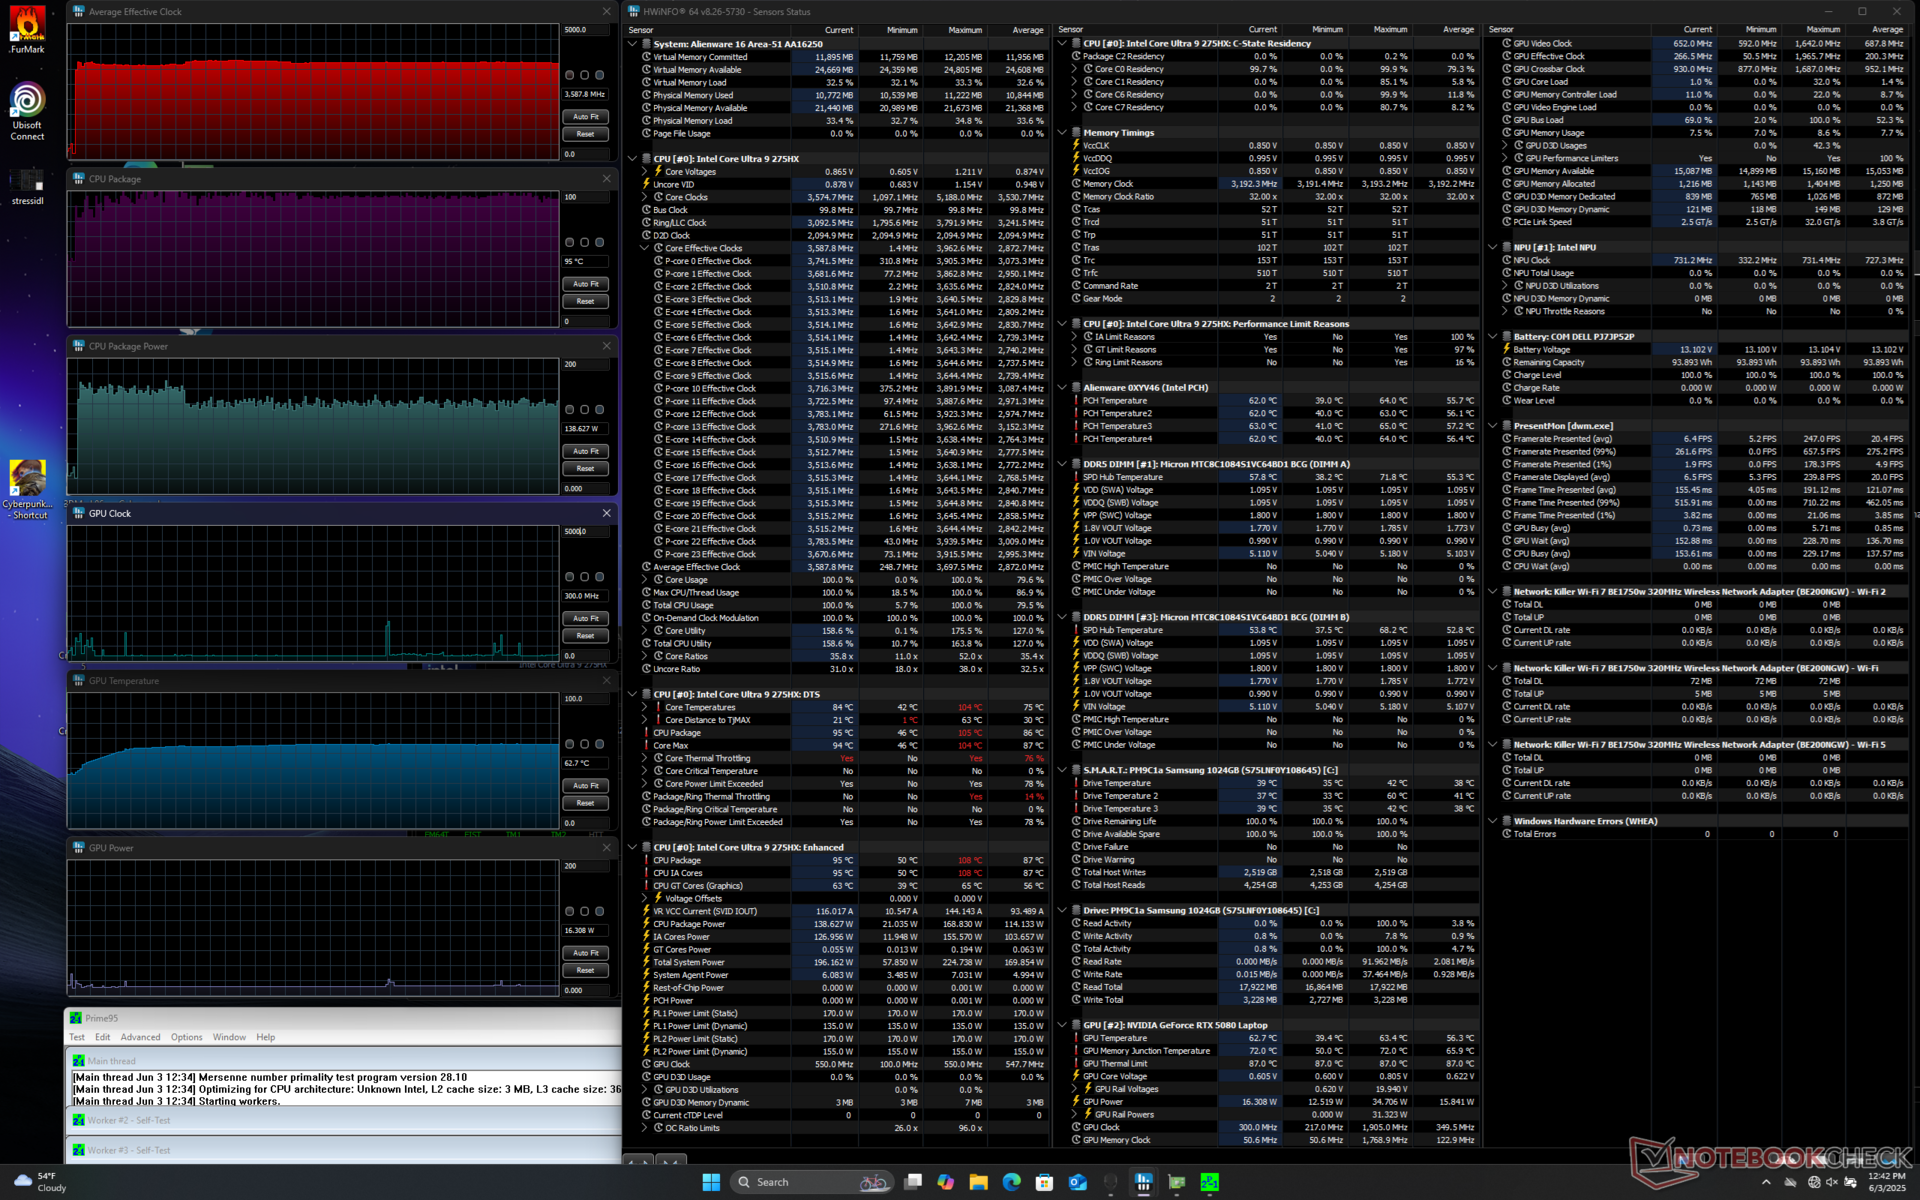Launch Microsoft Edge from taskbar
Image resolution: width=1920 pixels, height=1200 pixels.
pos(1011,1182)
